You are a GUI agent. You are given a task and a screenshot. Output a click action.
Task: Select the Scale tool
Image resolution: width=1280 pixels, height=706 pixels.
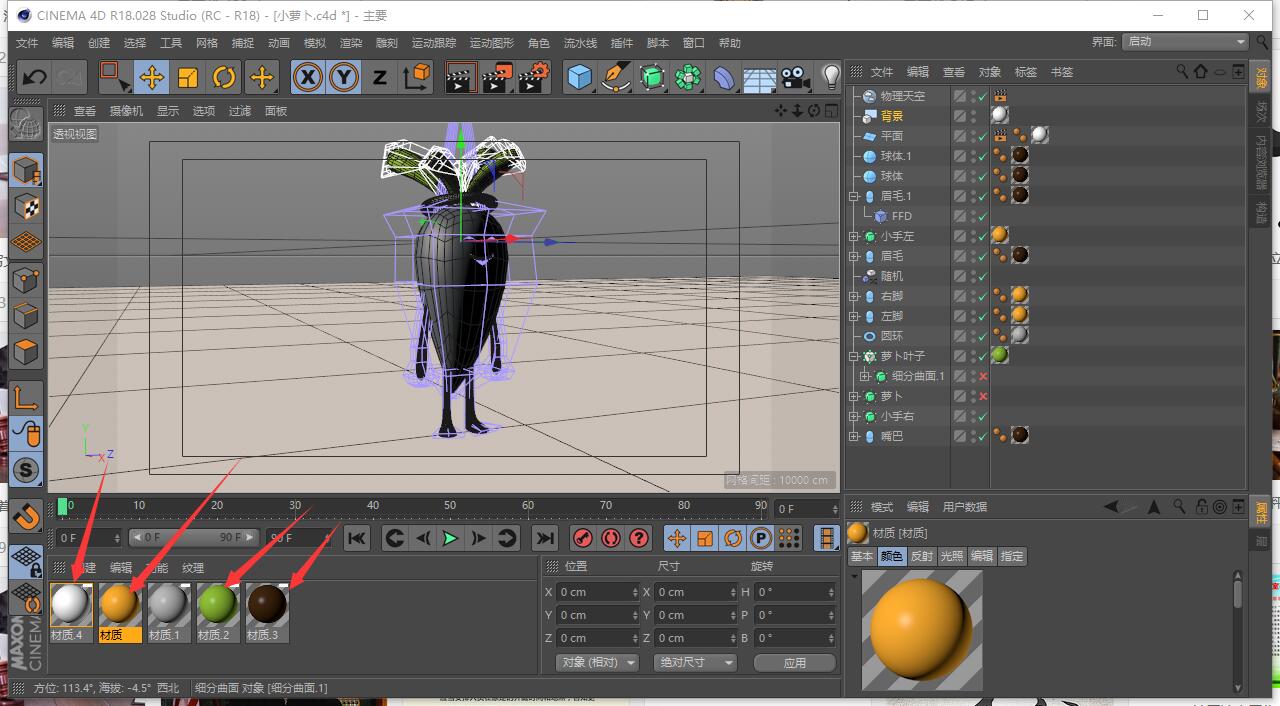[x=188, y=77]
